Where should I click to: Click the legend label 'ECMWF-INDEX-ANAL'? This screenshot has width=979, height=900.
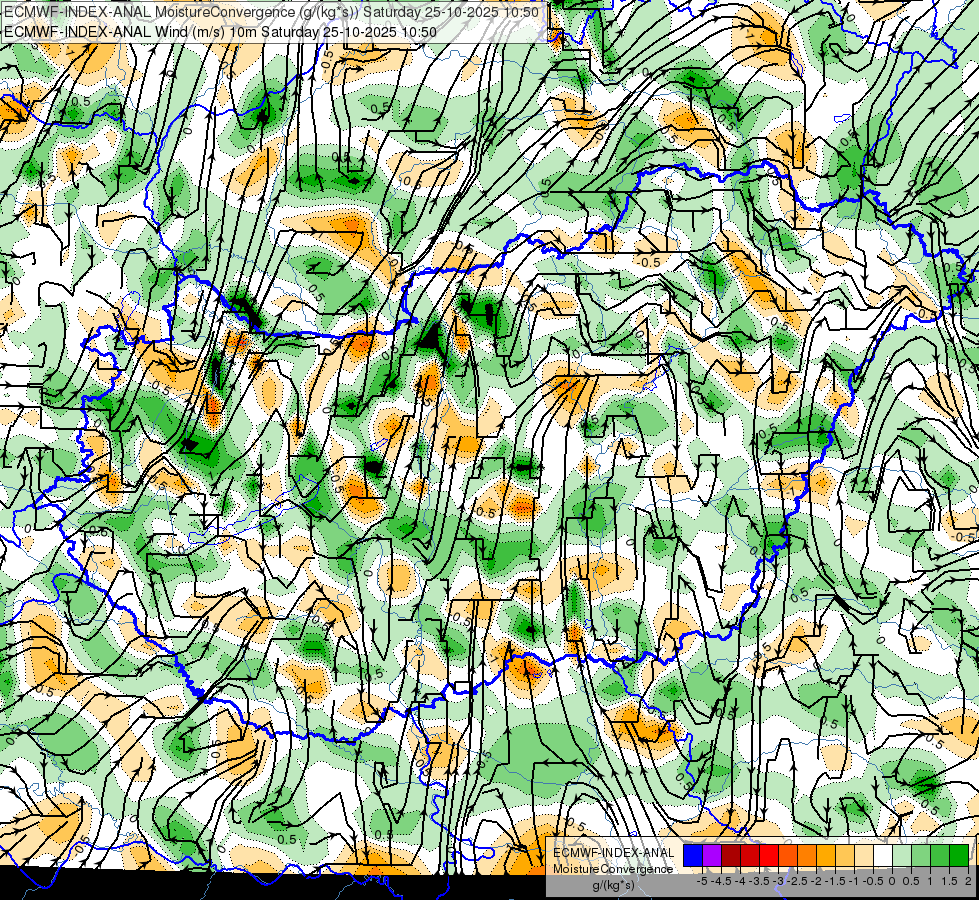[x=613, y=853]
